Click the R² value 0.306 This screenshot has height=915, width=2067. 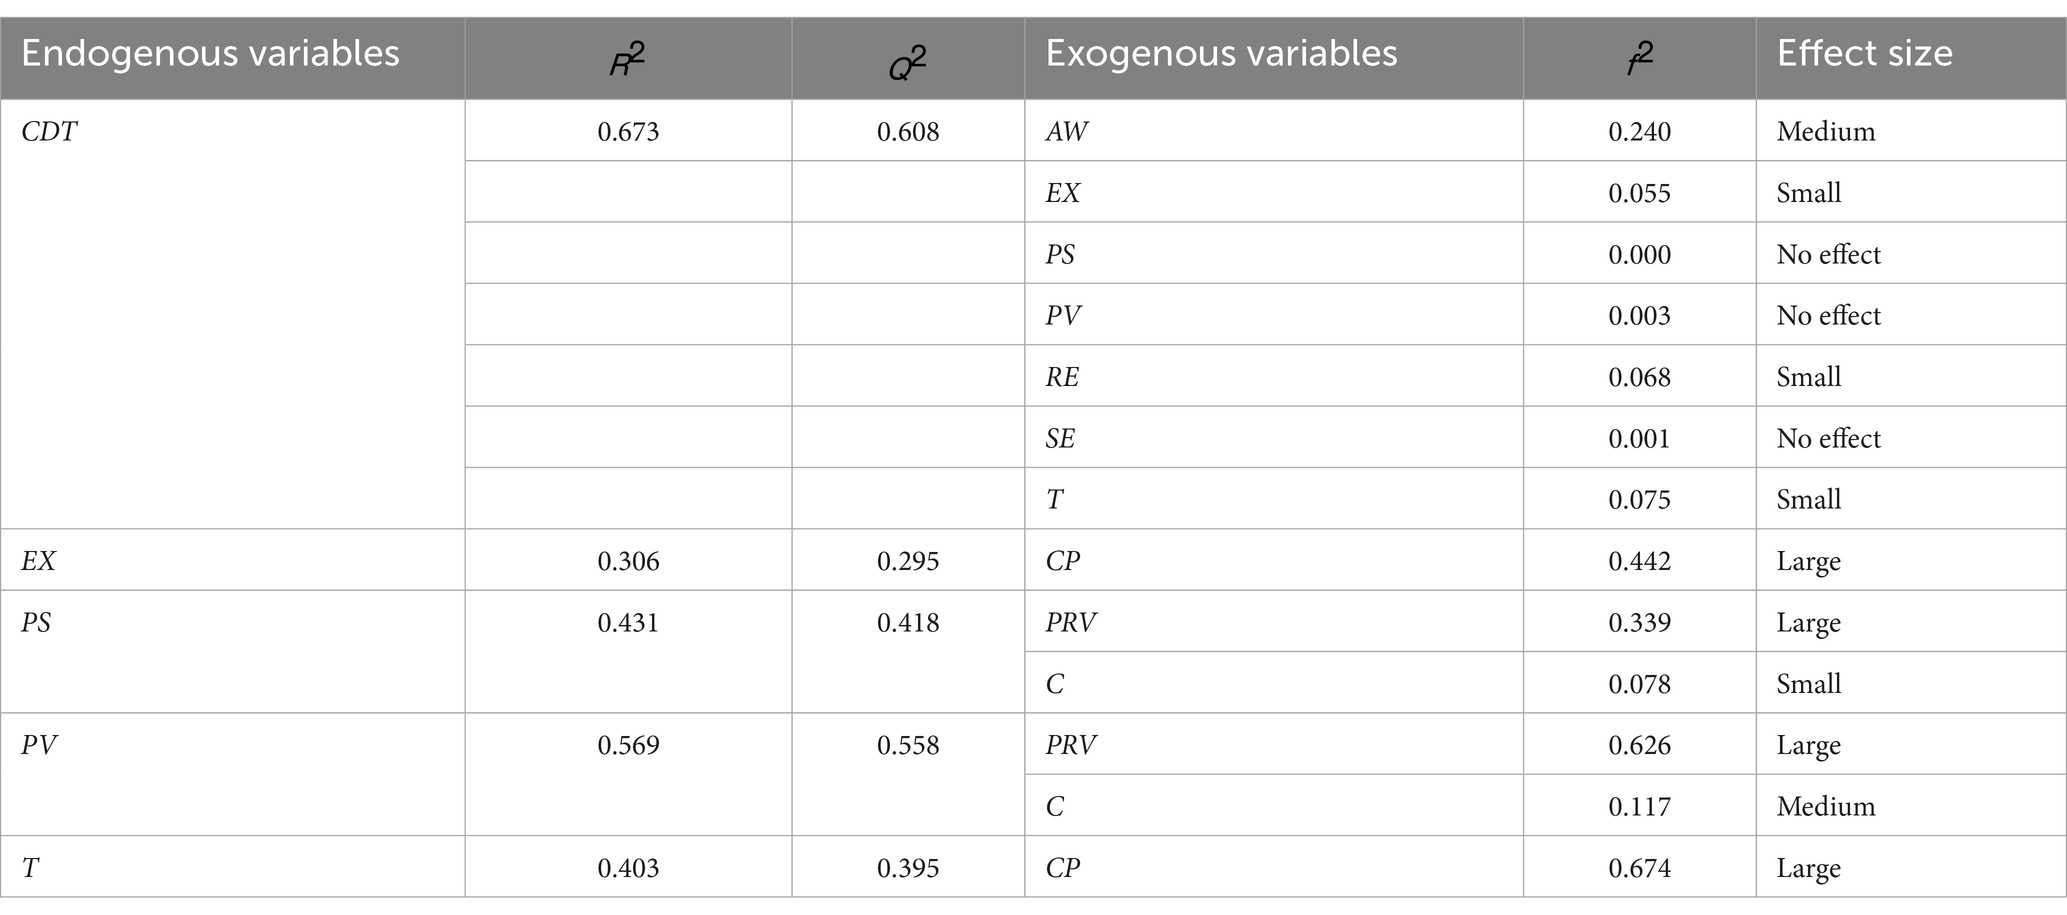pyautogui.click(x=628, y=562)
